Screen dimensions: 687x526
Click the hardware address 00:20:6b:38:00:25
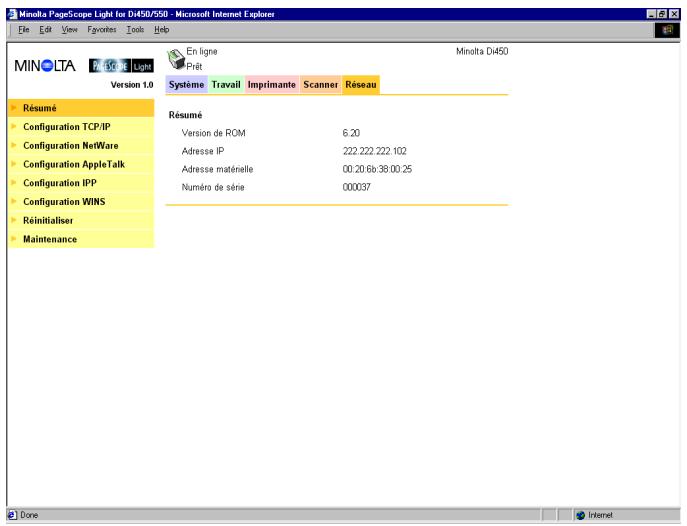click(x=377, y=169)
